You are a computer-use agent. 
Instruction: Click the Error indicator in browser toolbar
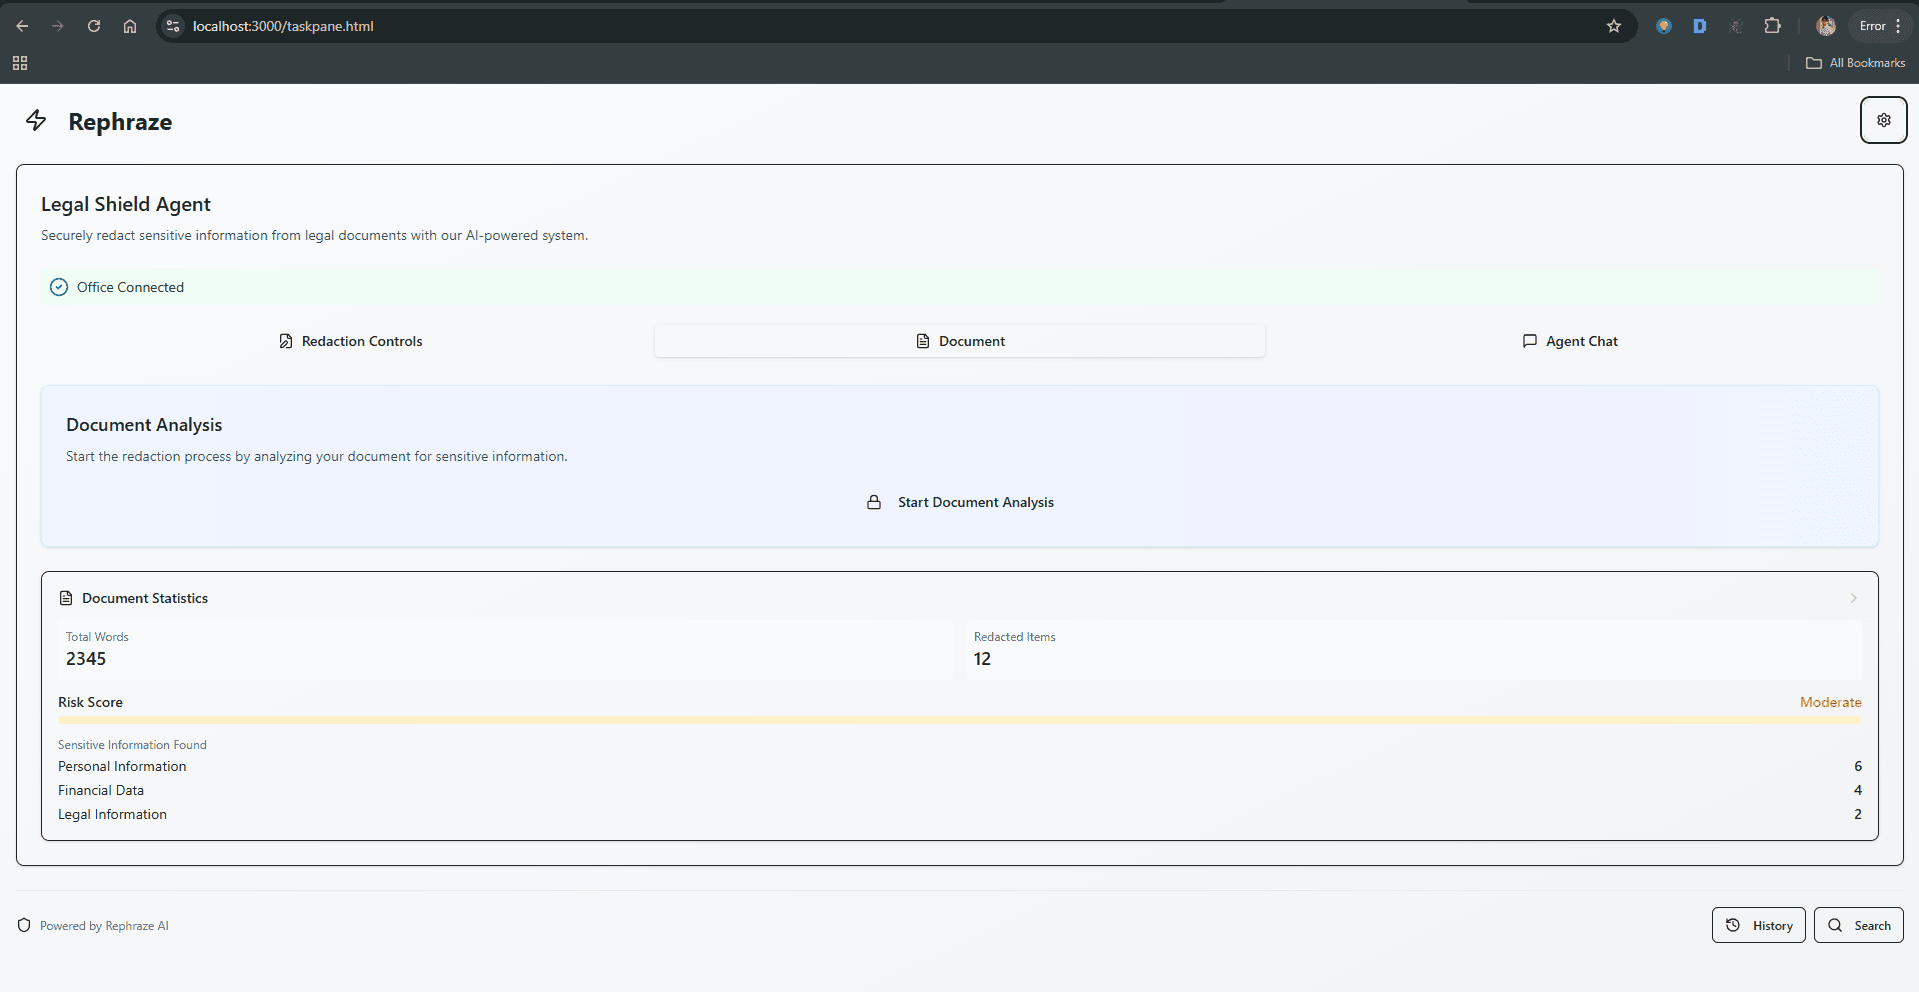pyautogui.click(x=1872, y=26)
